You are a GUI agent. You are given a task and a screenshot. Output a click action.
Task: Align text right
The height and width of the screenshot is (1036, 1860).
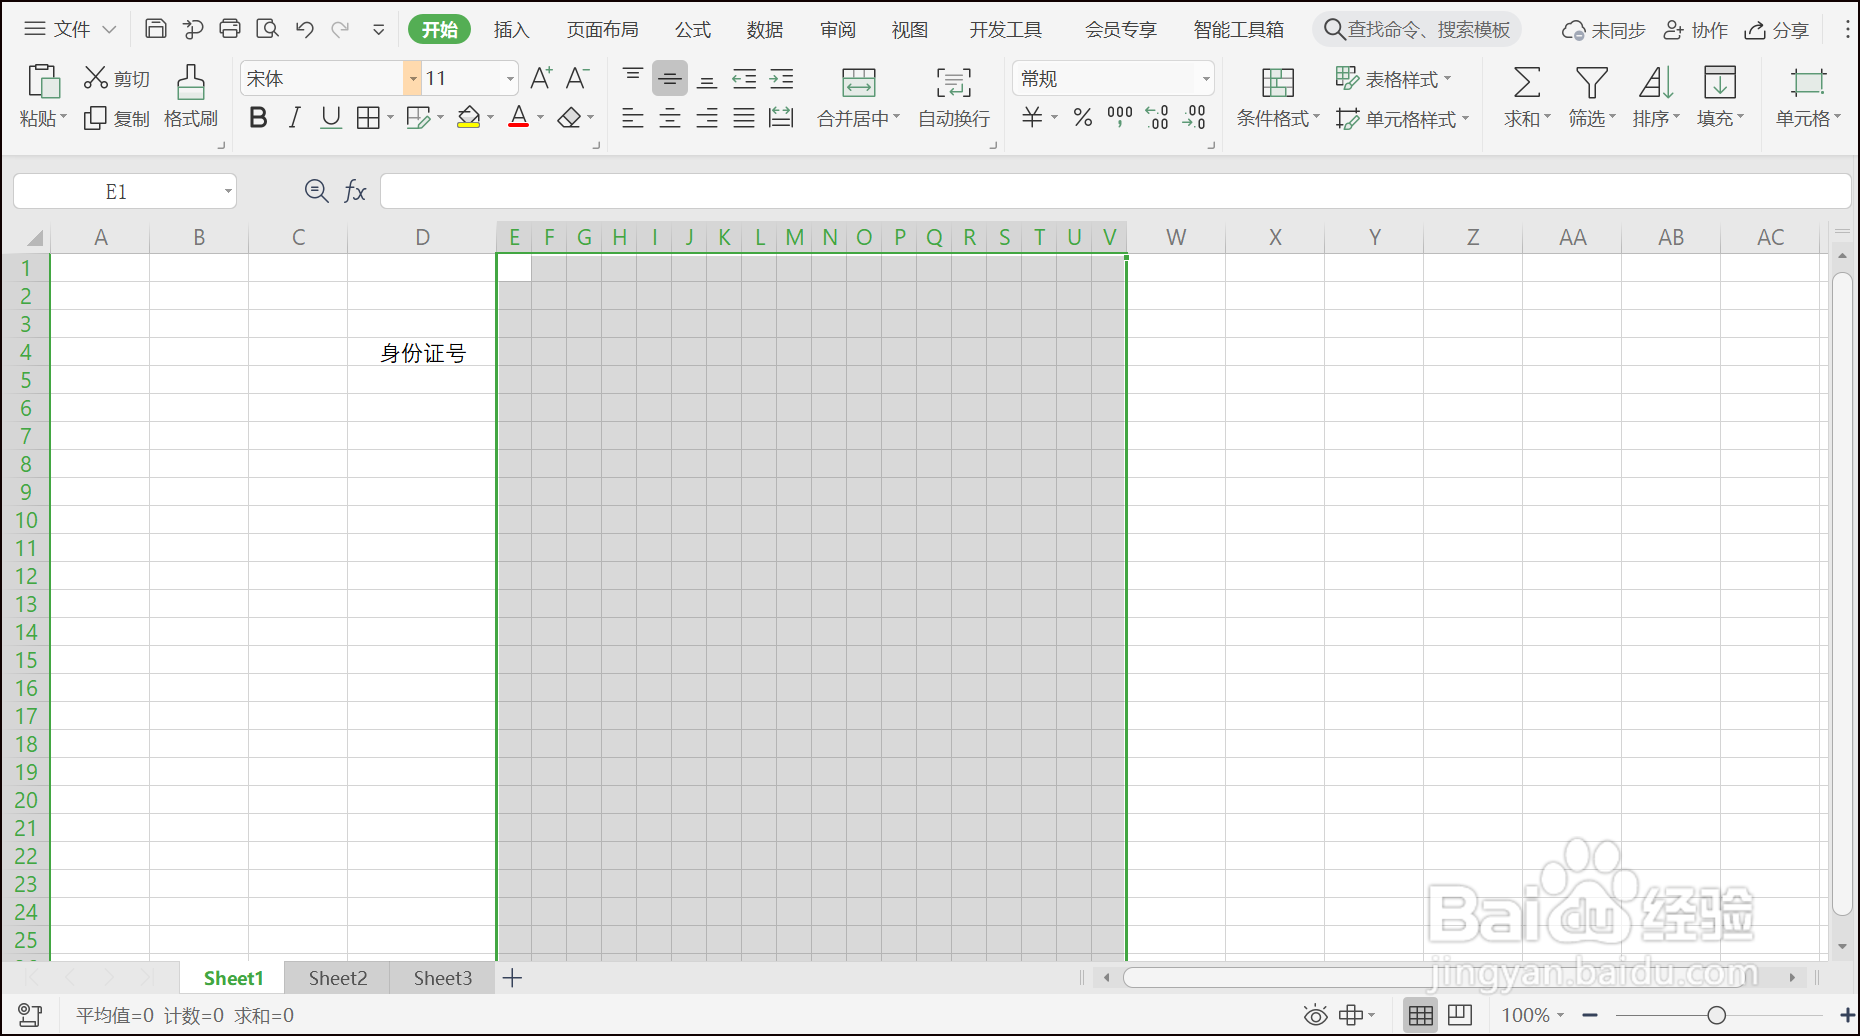click(x=707, y=118)
